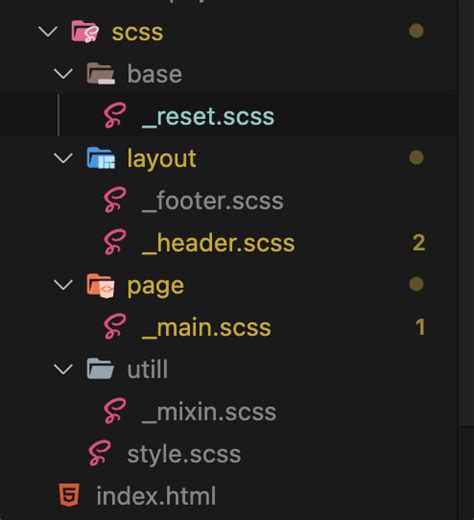Open the _footer.scss file
The image size is (474, 520).
(x=213, y=200)
